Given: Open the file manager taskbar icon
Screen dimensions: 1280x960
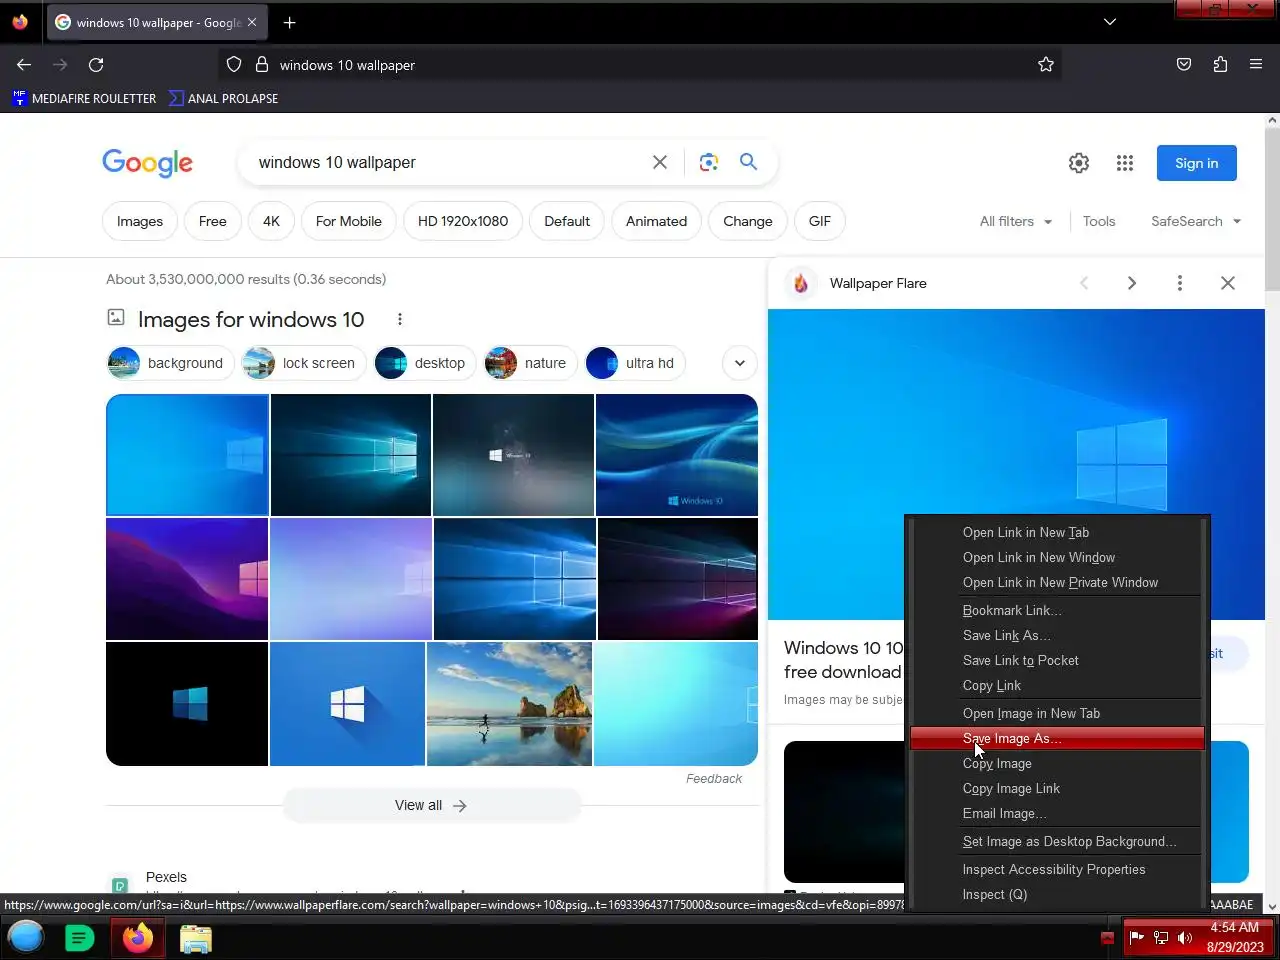Looking at the screenshot, I should tap(196, 938).
